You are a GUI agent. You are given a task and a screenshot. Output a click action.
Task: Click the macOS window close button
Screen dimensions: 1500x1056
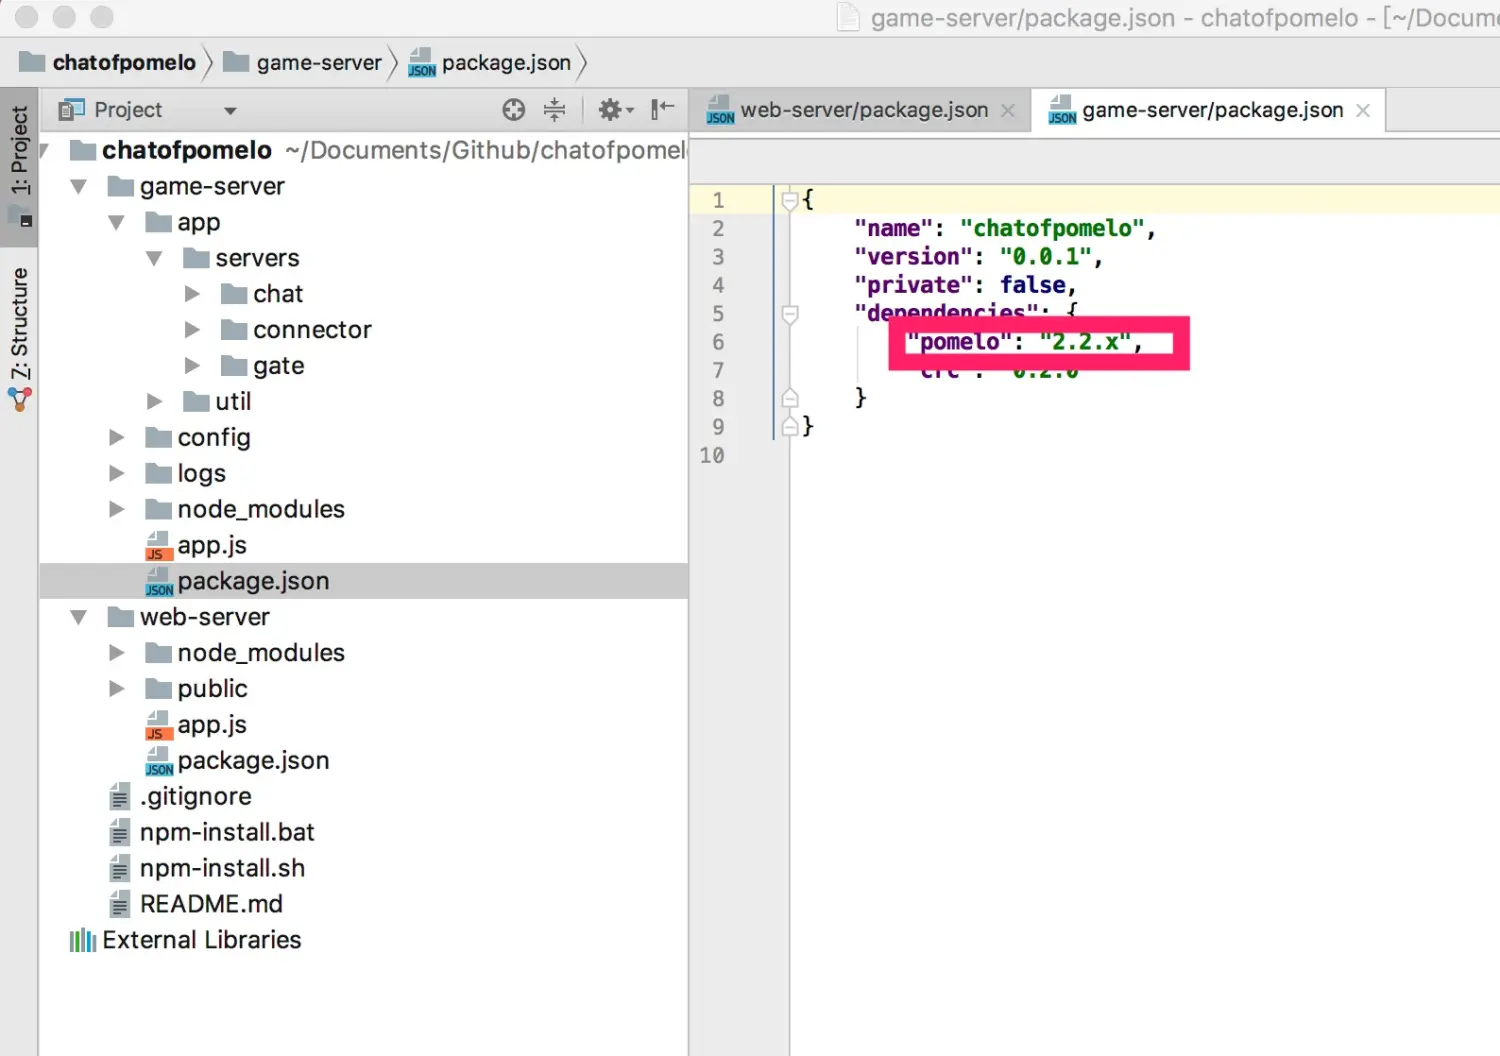point(27,17)
